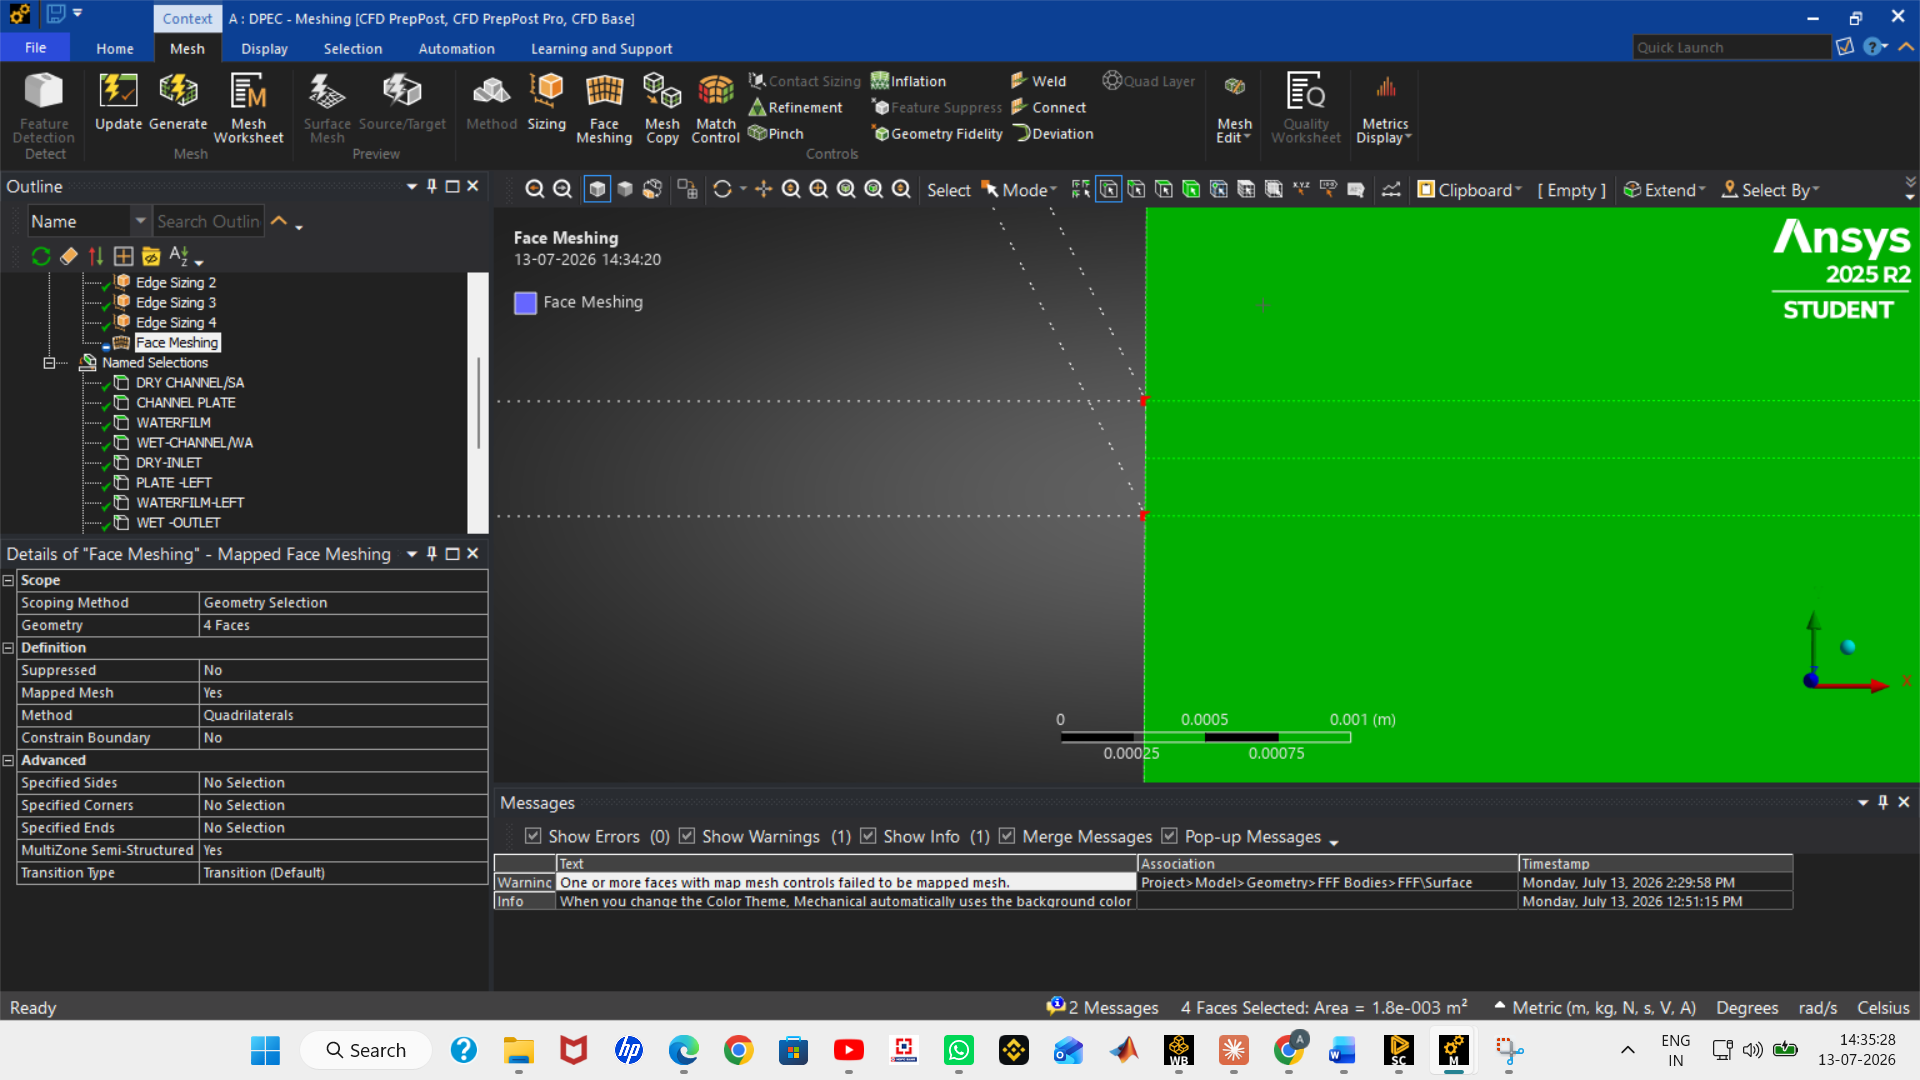1920x1080 pixels.
Task: Click the eraser icon in Outline toolbar
Action: [68, 256]
